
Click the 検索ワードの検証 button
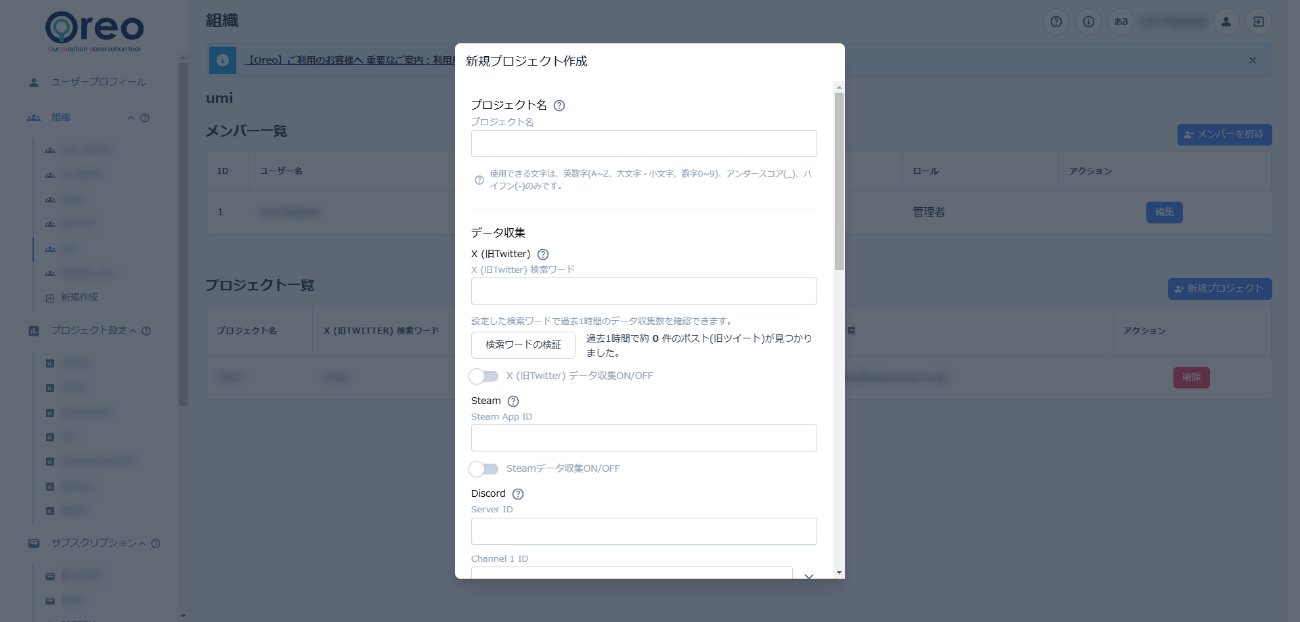[523, 345]
